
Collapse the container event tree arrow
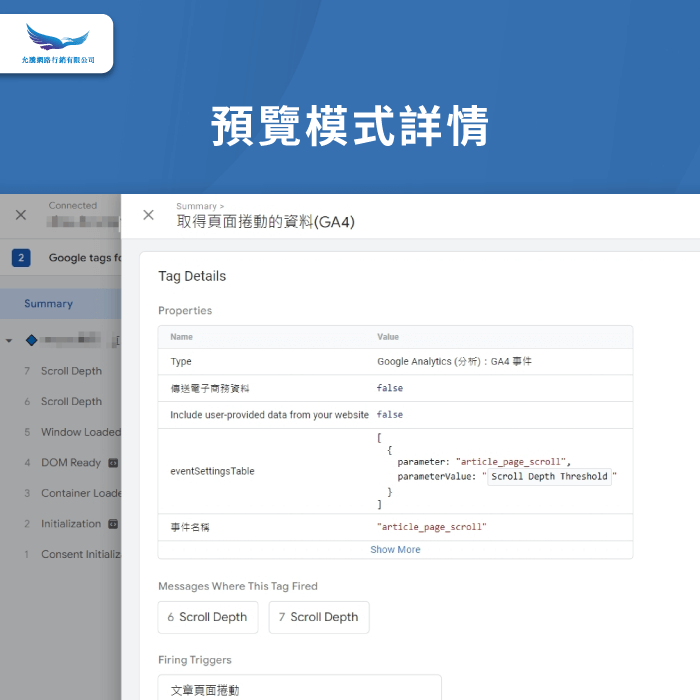coord(10,341)
